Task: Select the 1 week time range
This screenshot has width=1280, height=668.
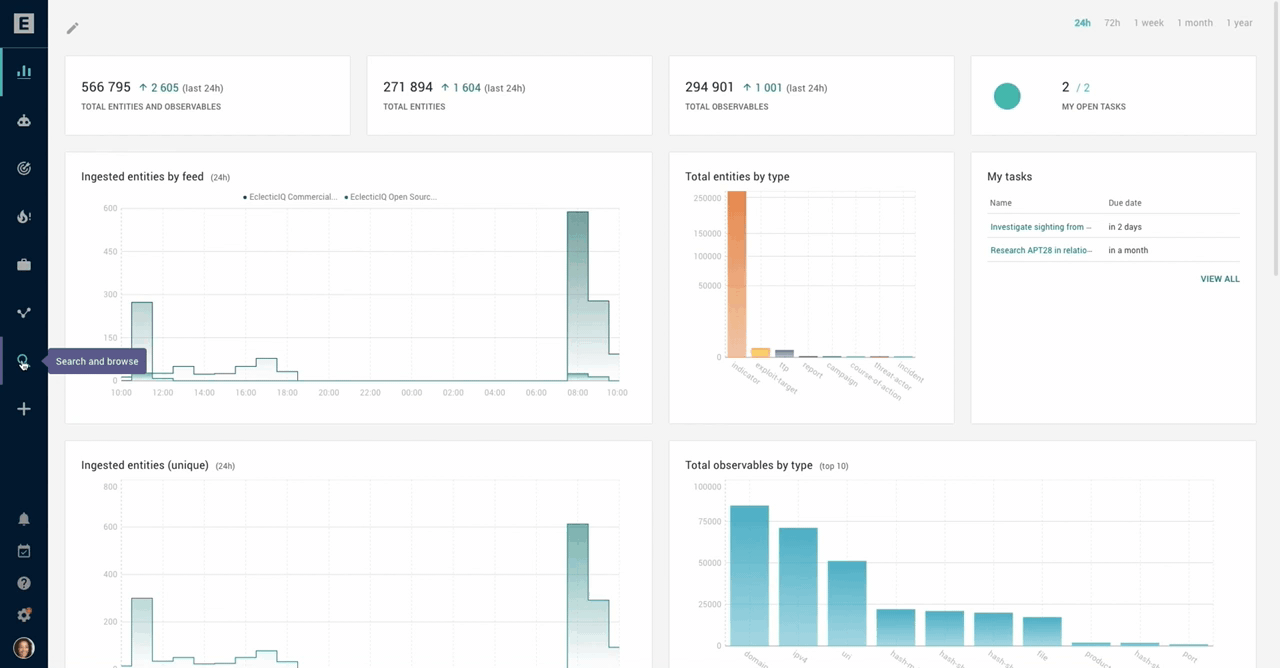Action: [x=1148, y=23]
